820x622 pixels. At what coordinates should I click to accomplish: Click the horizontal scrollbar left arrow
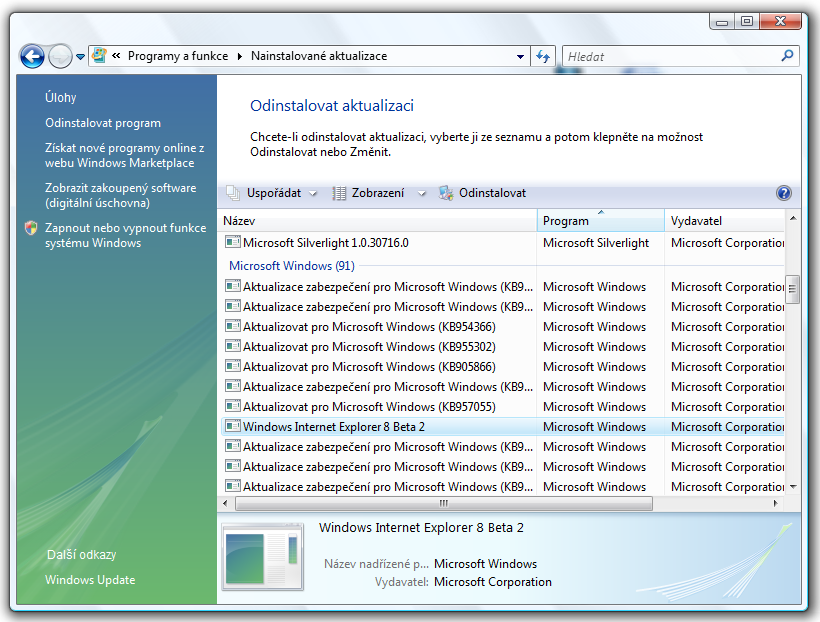point(225,503)
